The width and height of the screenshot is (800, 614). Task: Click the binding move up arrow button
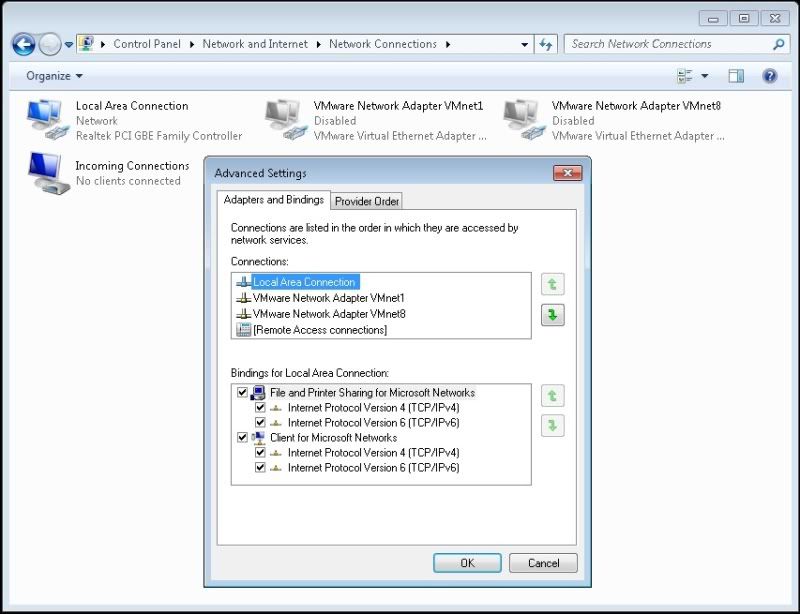pyautogui.click(x=553, y=395)
